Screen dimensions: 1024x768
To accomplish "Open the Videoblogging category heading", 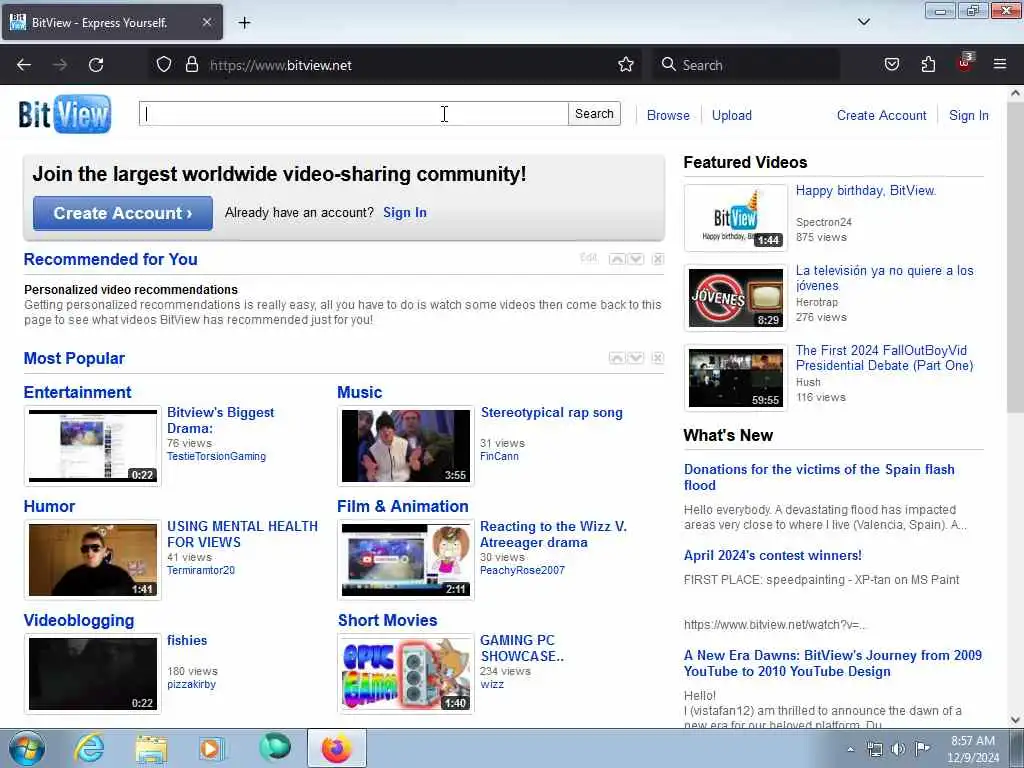I will 78,620.
